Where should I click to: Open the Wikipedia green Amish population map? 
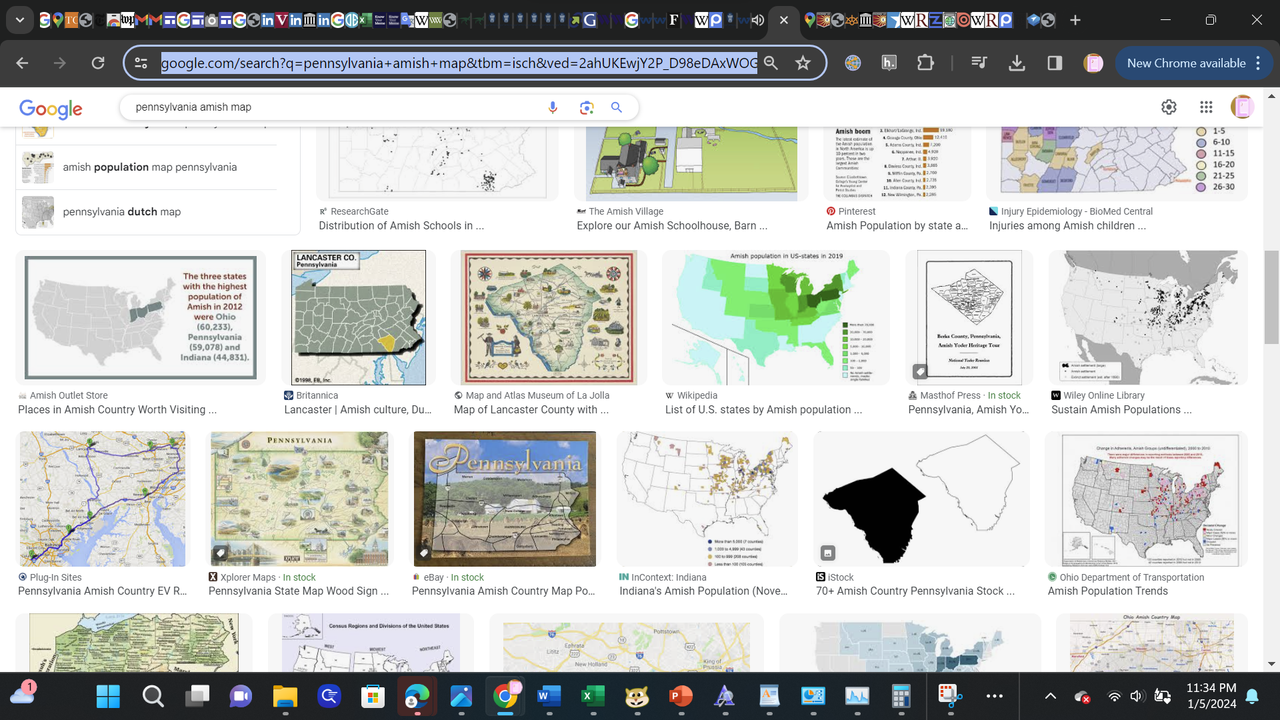pyautogui.click(x=776, y=318)
